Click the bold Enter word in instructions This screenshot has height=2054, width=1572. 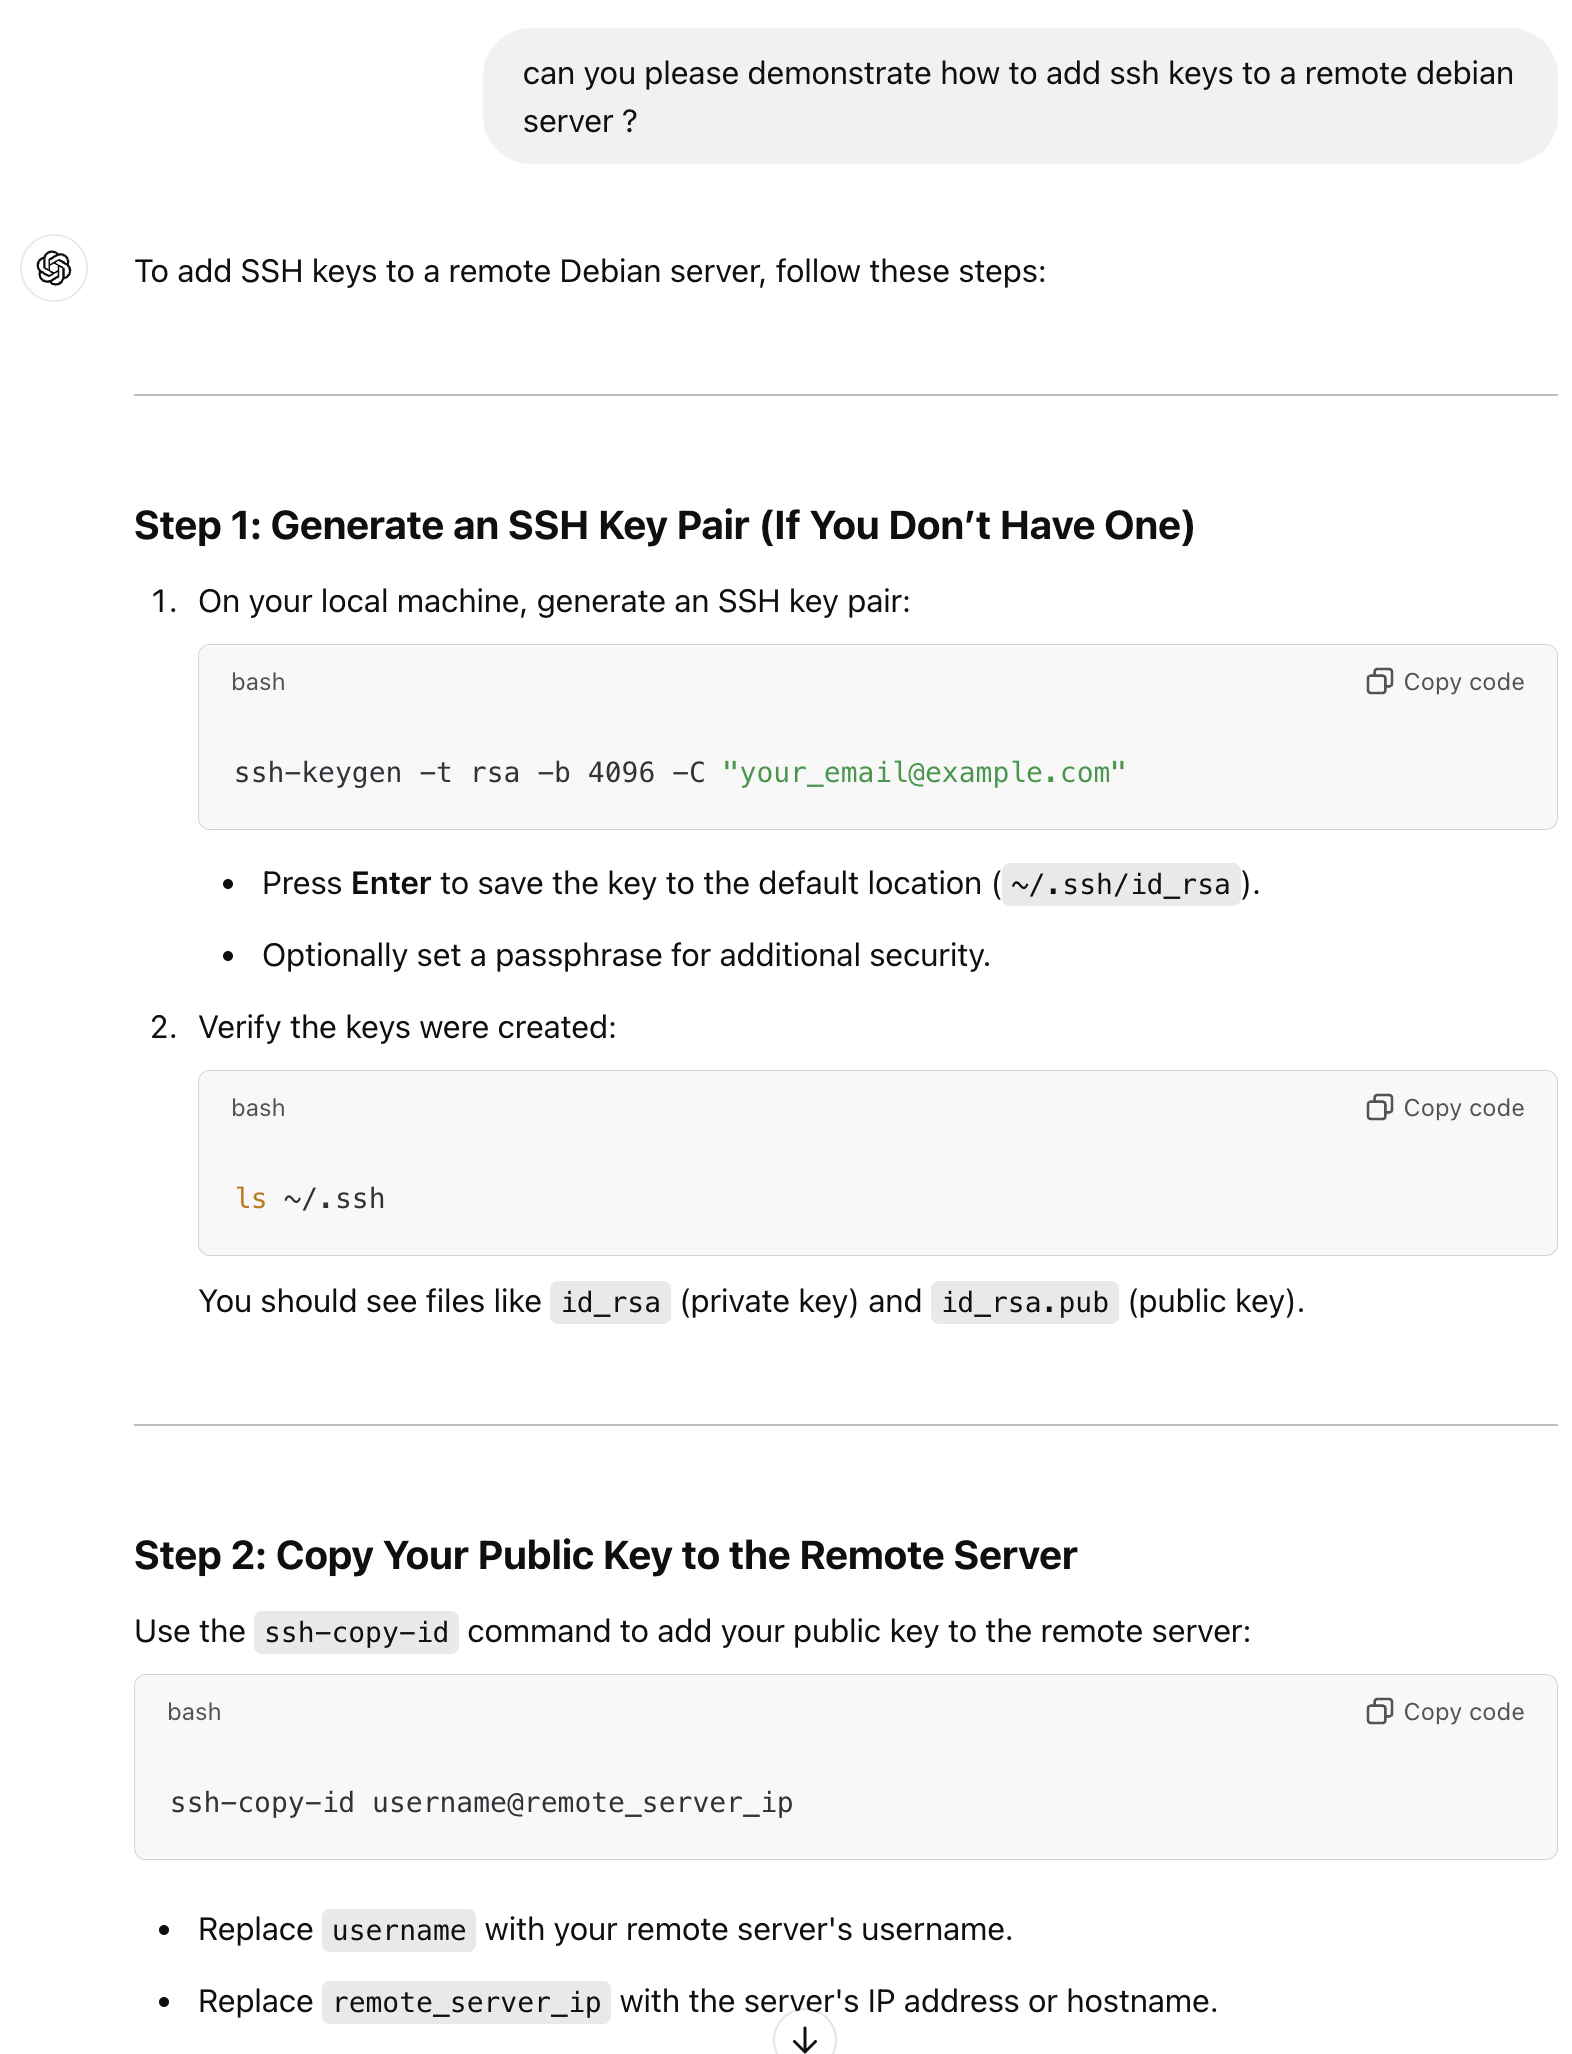[391, 884]
